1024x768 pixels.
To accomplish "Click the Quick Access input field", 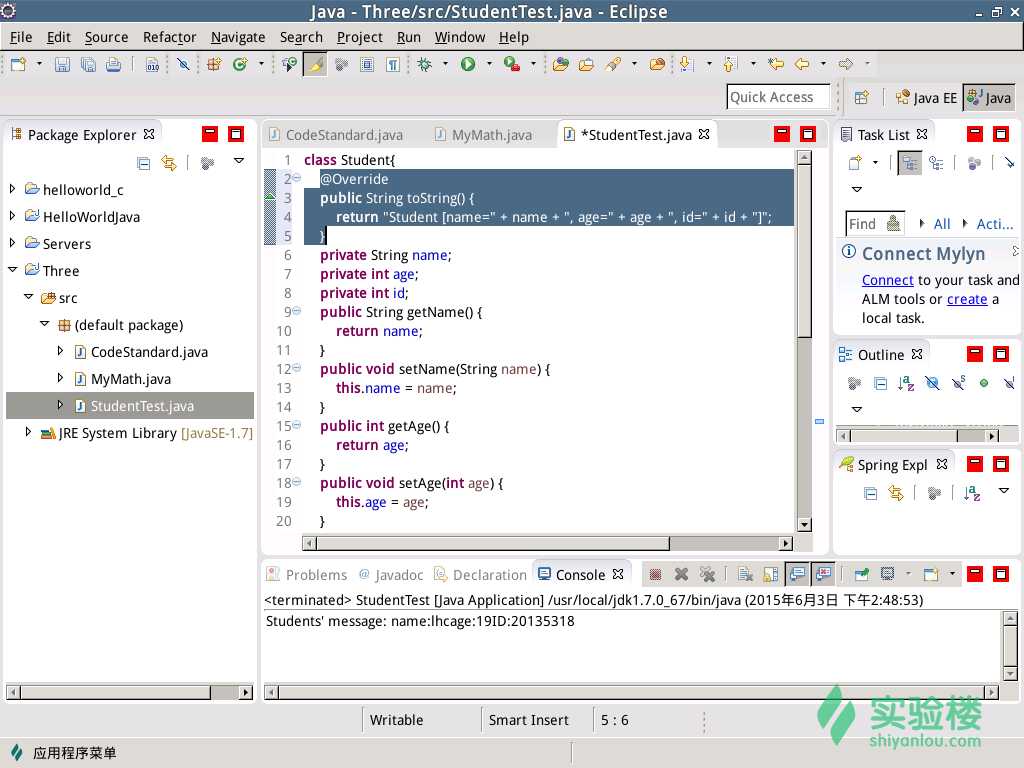I will click(x=778, y=97).
